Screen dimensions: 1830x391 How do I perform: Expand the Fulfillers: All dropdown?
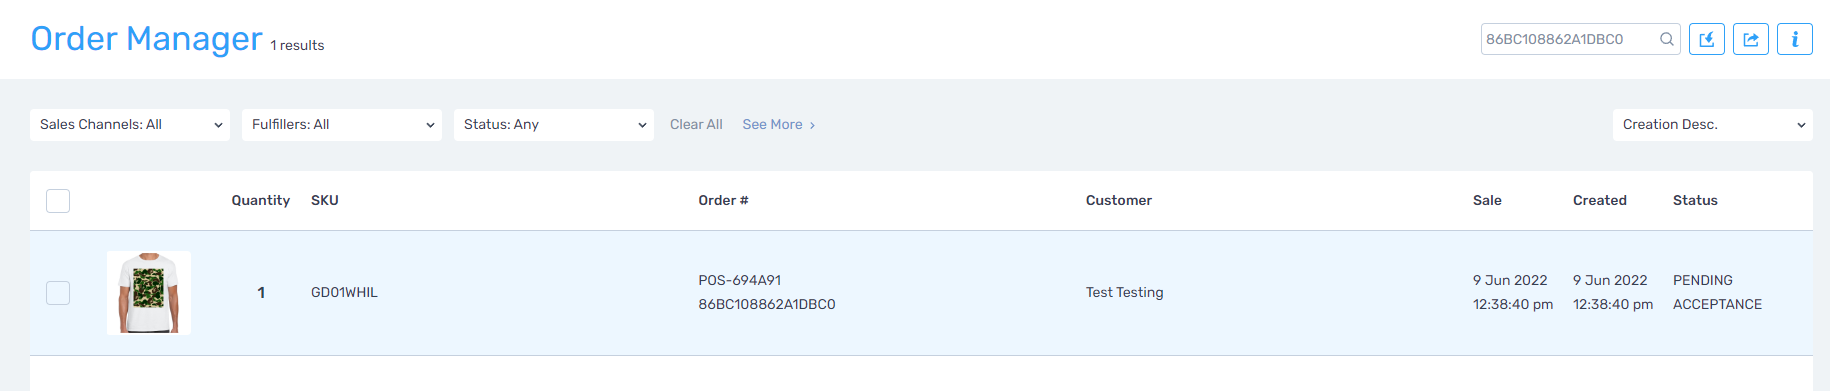coord(342,125)
